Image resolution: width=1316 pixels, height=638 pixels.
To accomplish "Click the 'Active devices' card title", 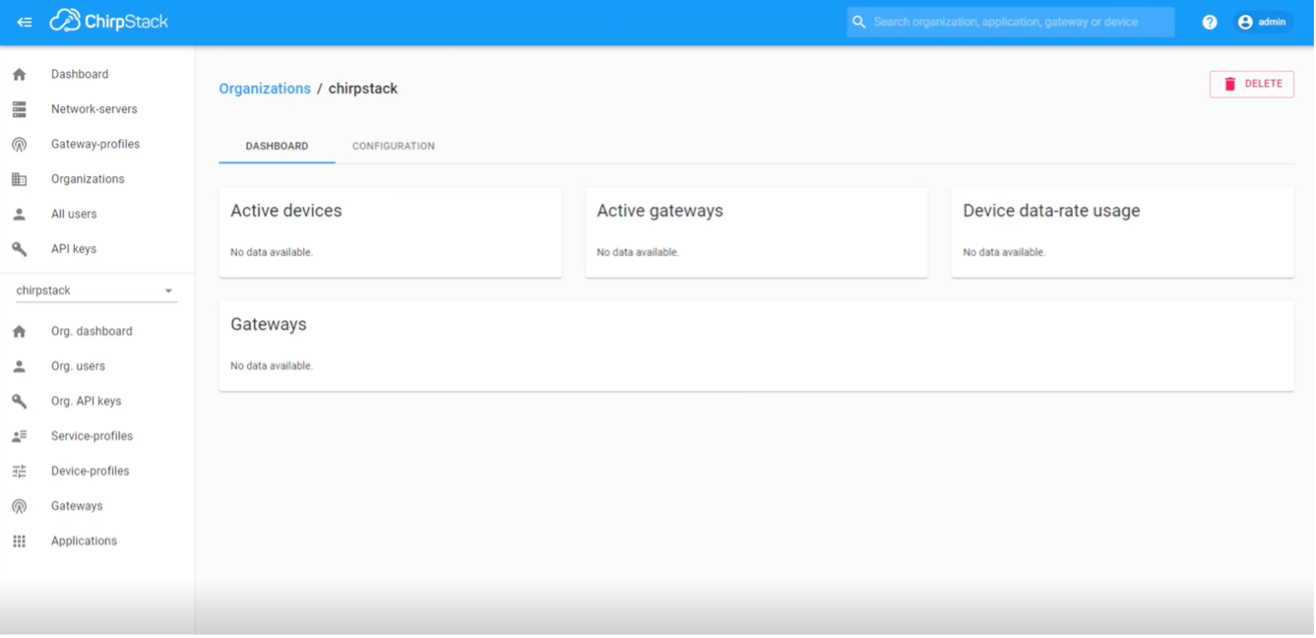I will [286, 211].
